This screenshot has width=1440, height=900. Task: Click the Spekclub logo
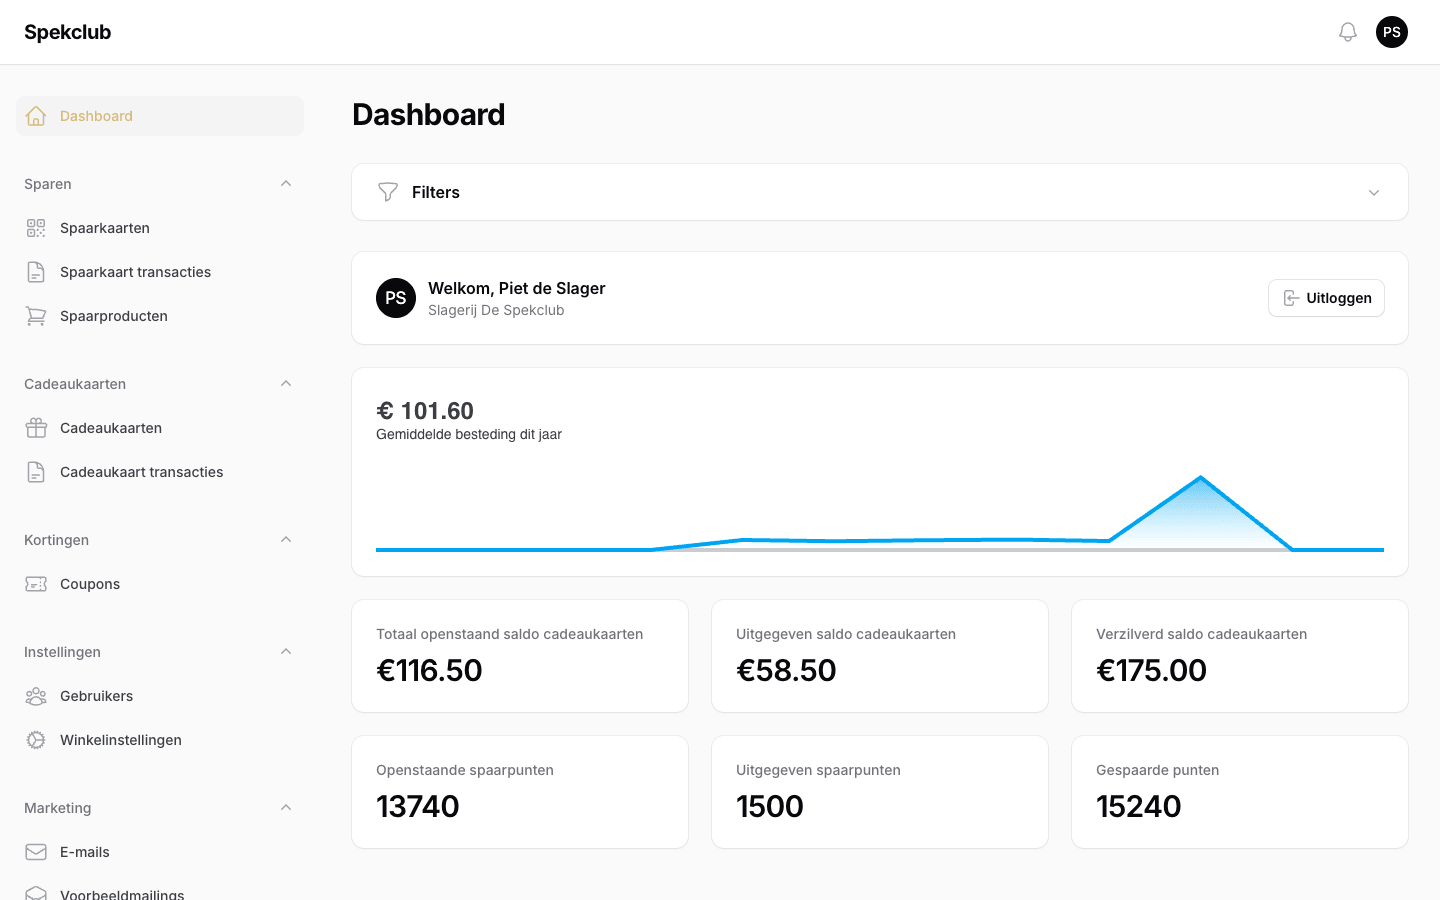(68, 32)
